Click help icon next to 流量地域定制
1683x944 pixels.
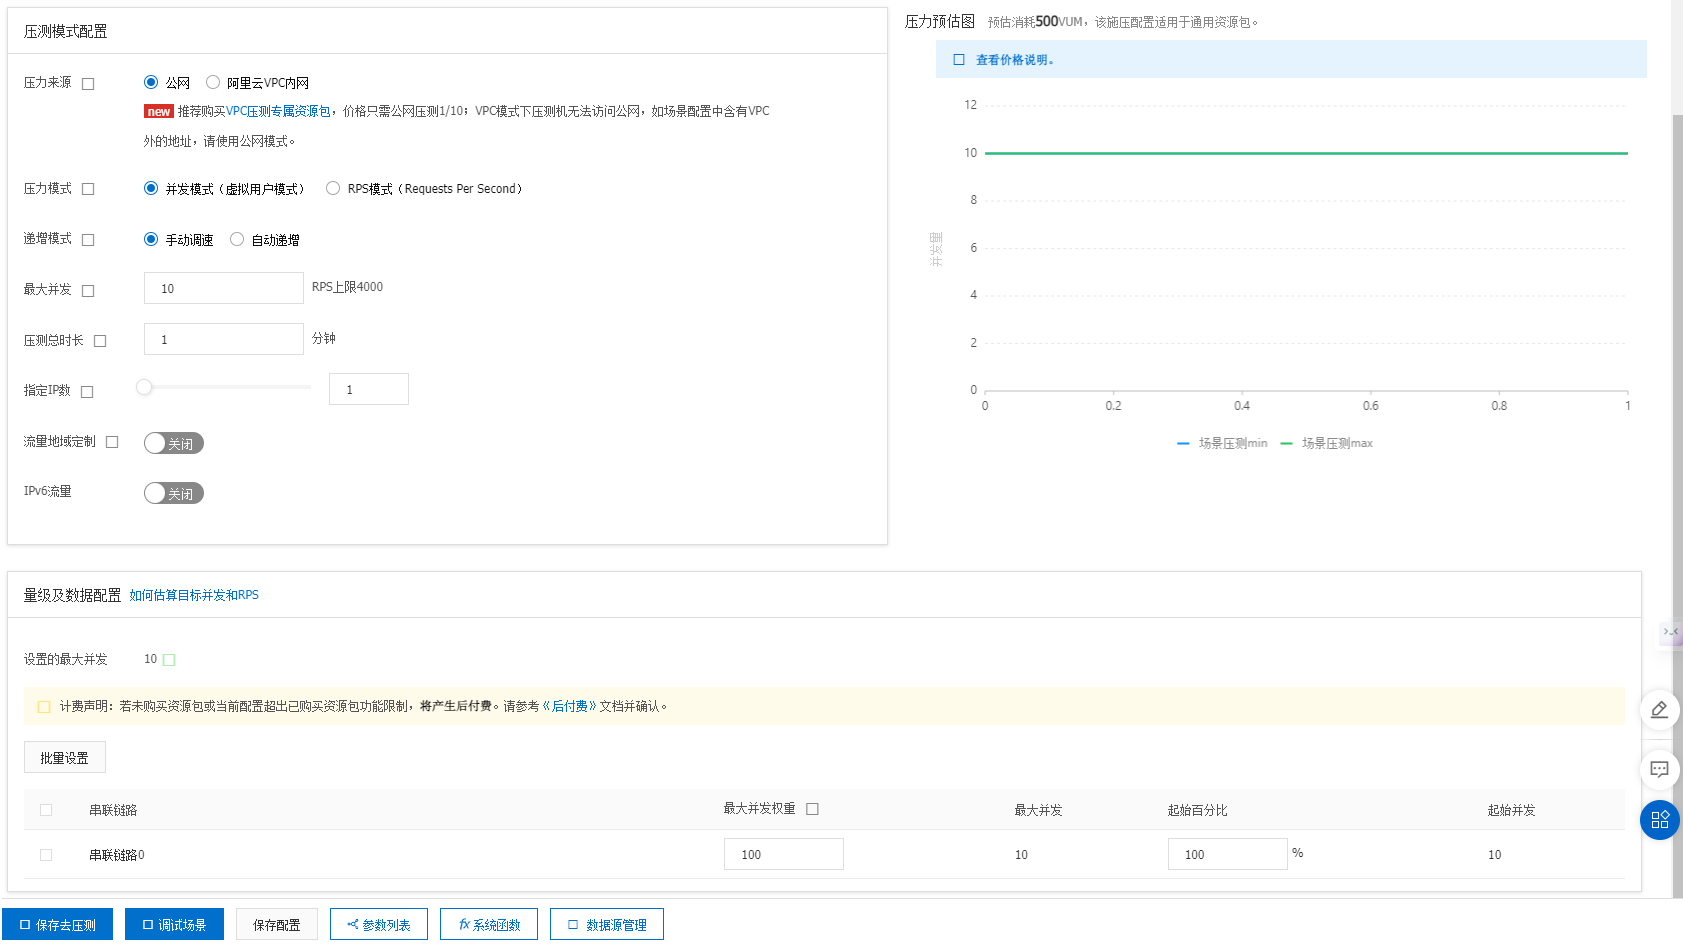point(112,442)
